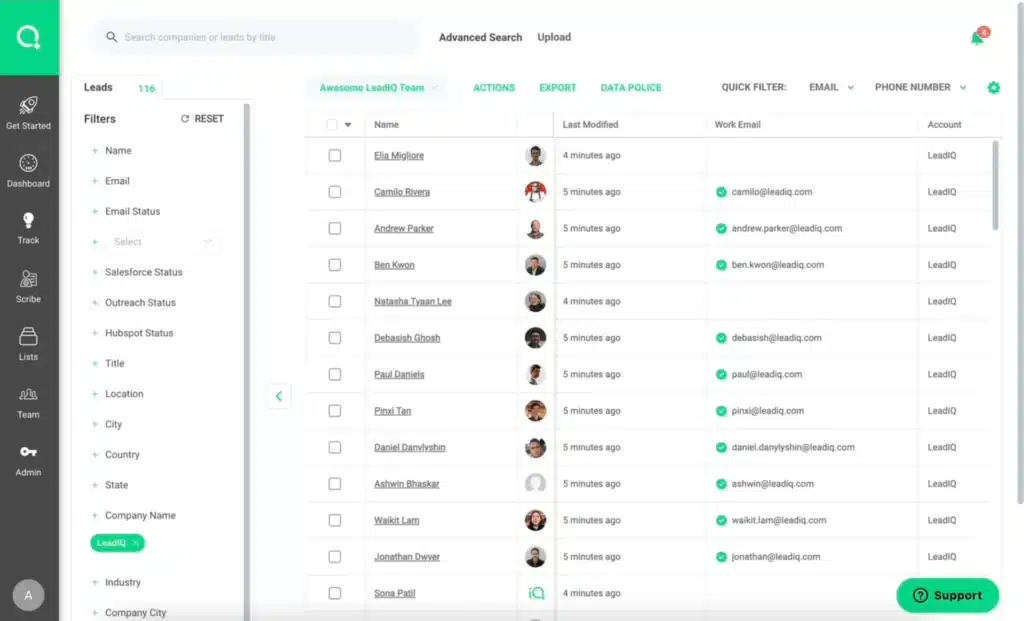Open Get Started rocket icon
1024x621 pixels.
(x=28, y=105)
